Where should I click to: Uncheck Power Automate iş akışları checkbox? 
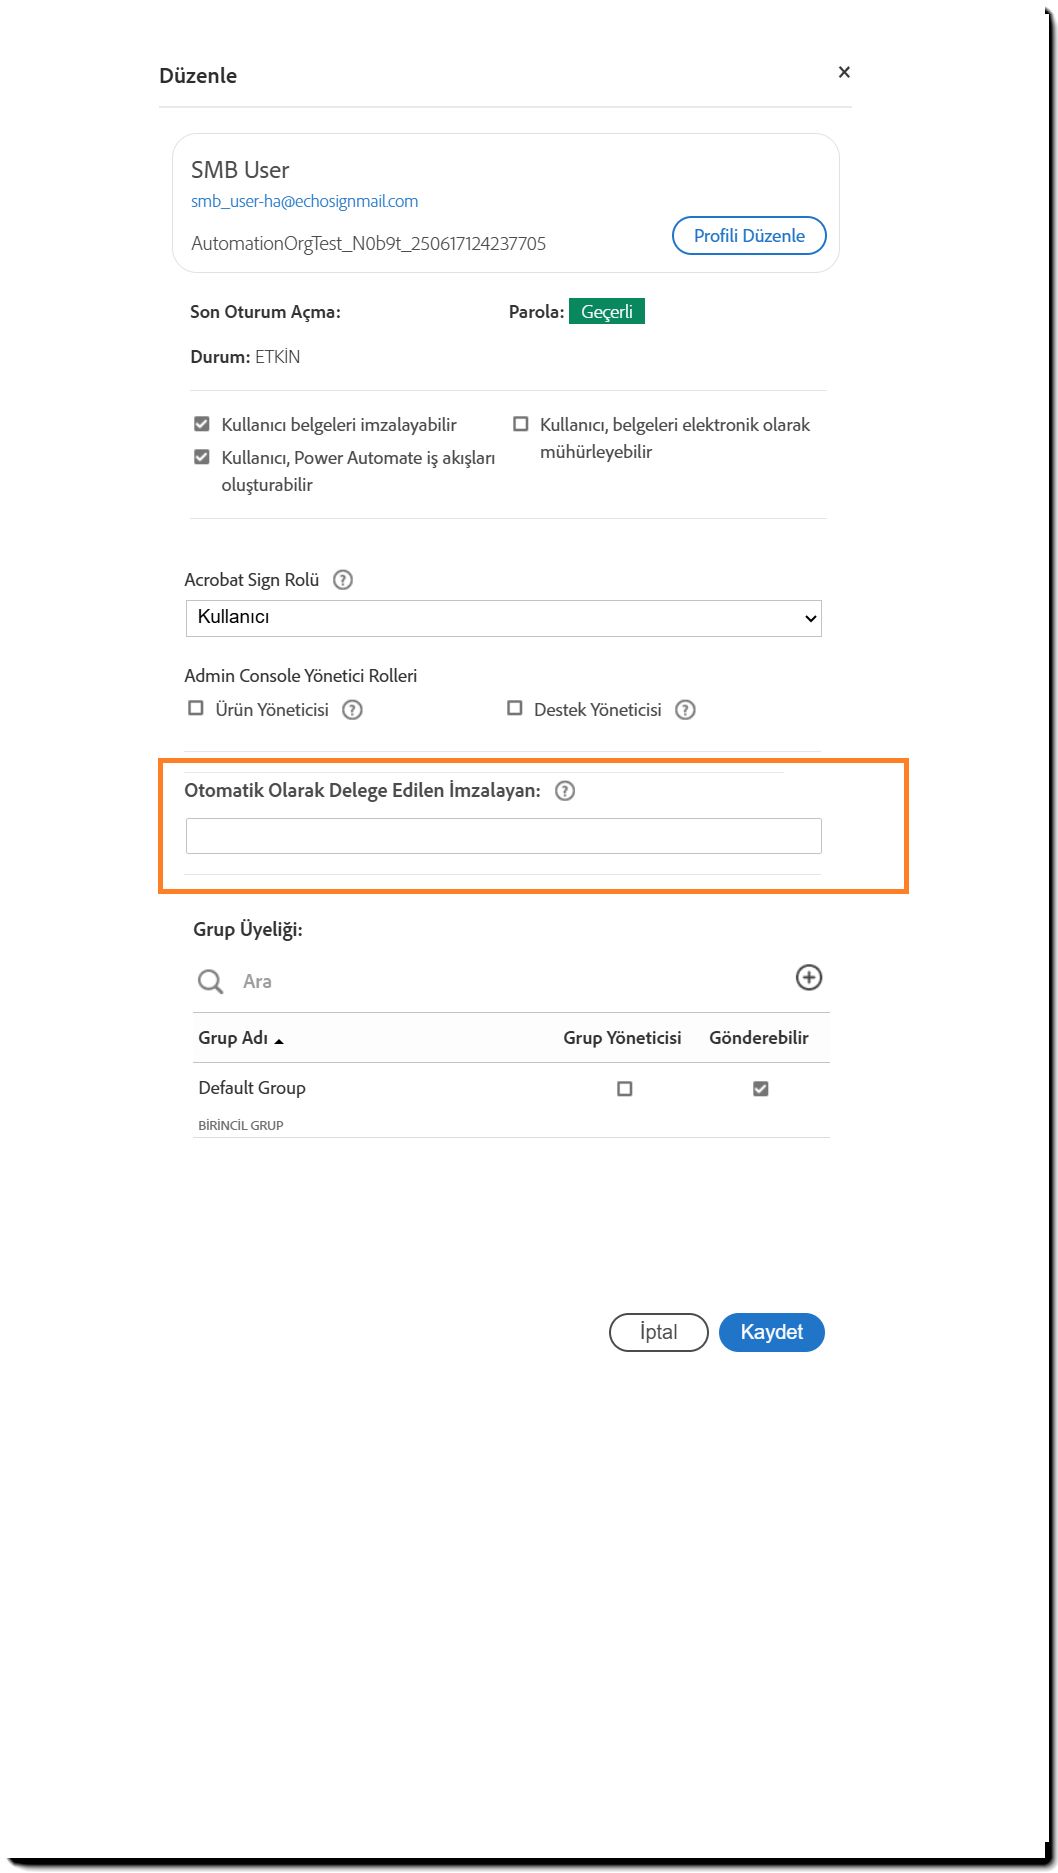point(202,457)
